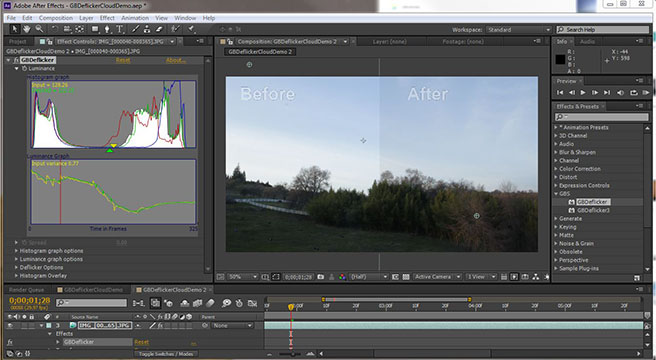The width and height of the screenshot is (656, 360).
Task: Click the Play button in Preview panel
Action: tap(583, 93)
